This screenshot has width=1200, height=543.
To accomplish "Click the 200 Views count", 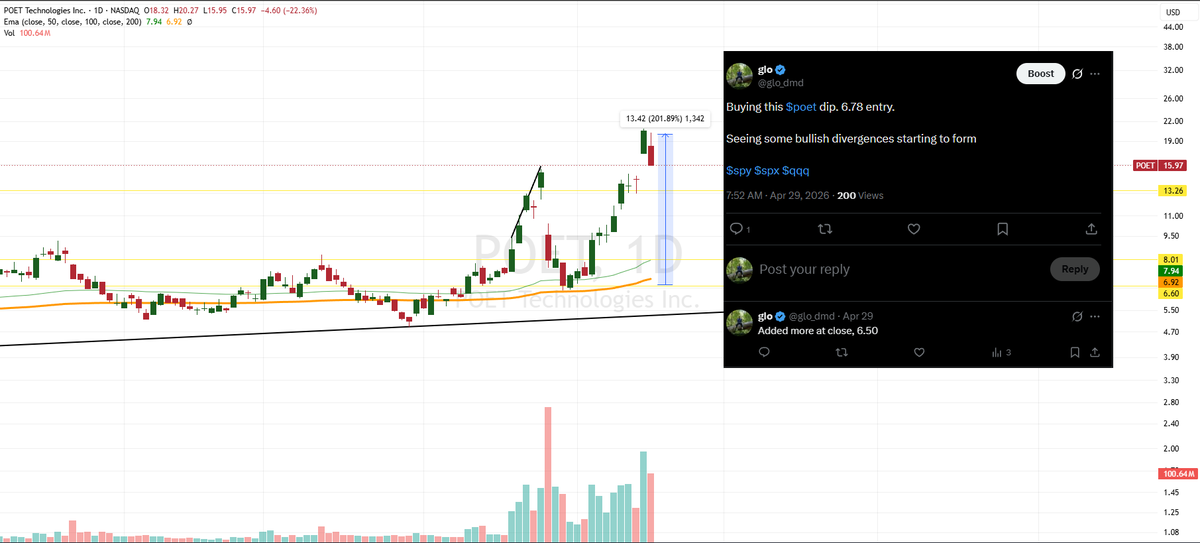I will click(x=860, y=196).
